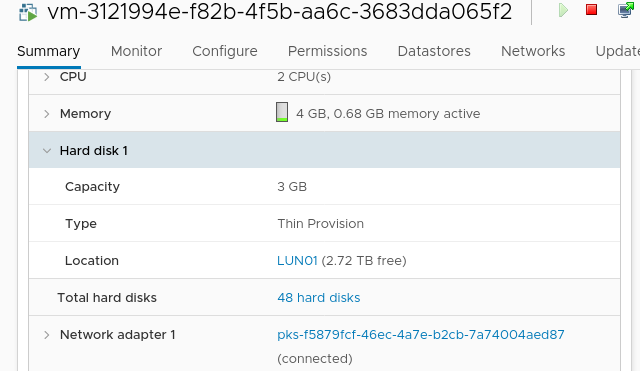Viewport: 640px width, 371px height.
Task: Click the Hard disk 1 header row
Action: [x=324, y=150]
